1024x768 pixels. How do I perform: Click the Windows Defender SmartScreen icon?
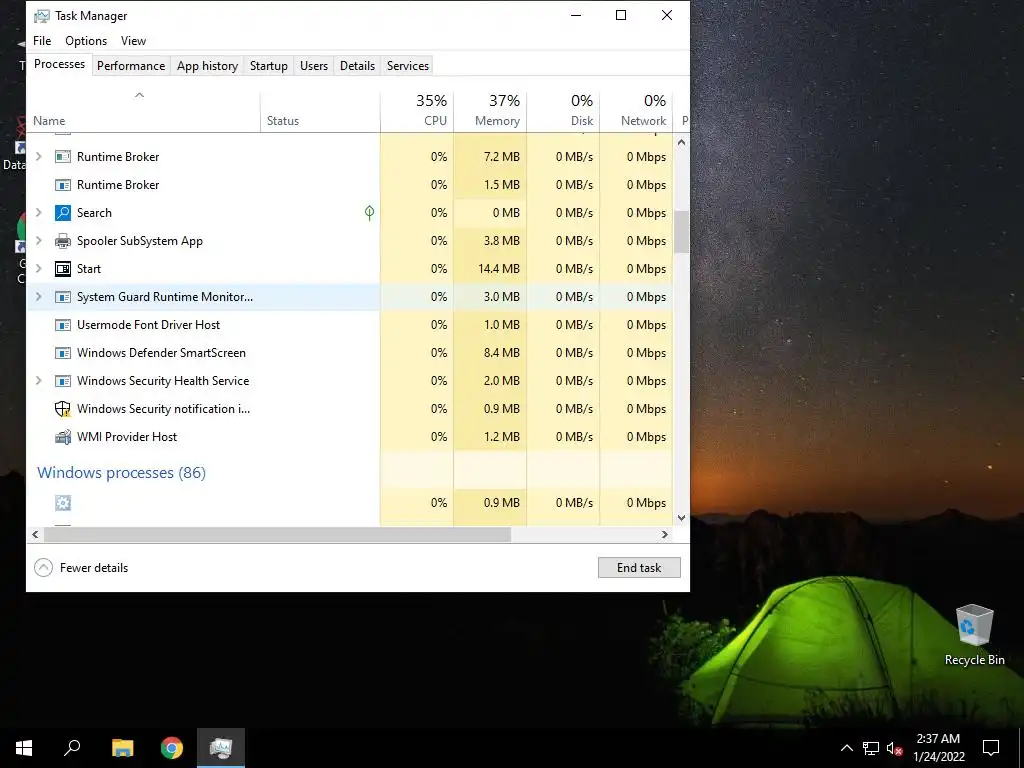click(x=63, y=353)
